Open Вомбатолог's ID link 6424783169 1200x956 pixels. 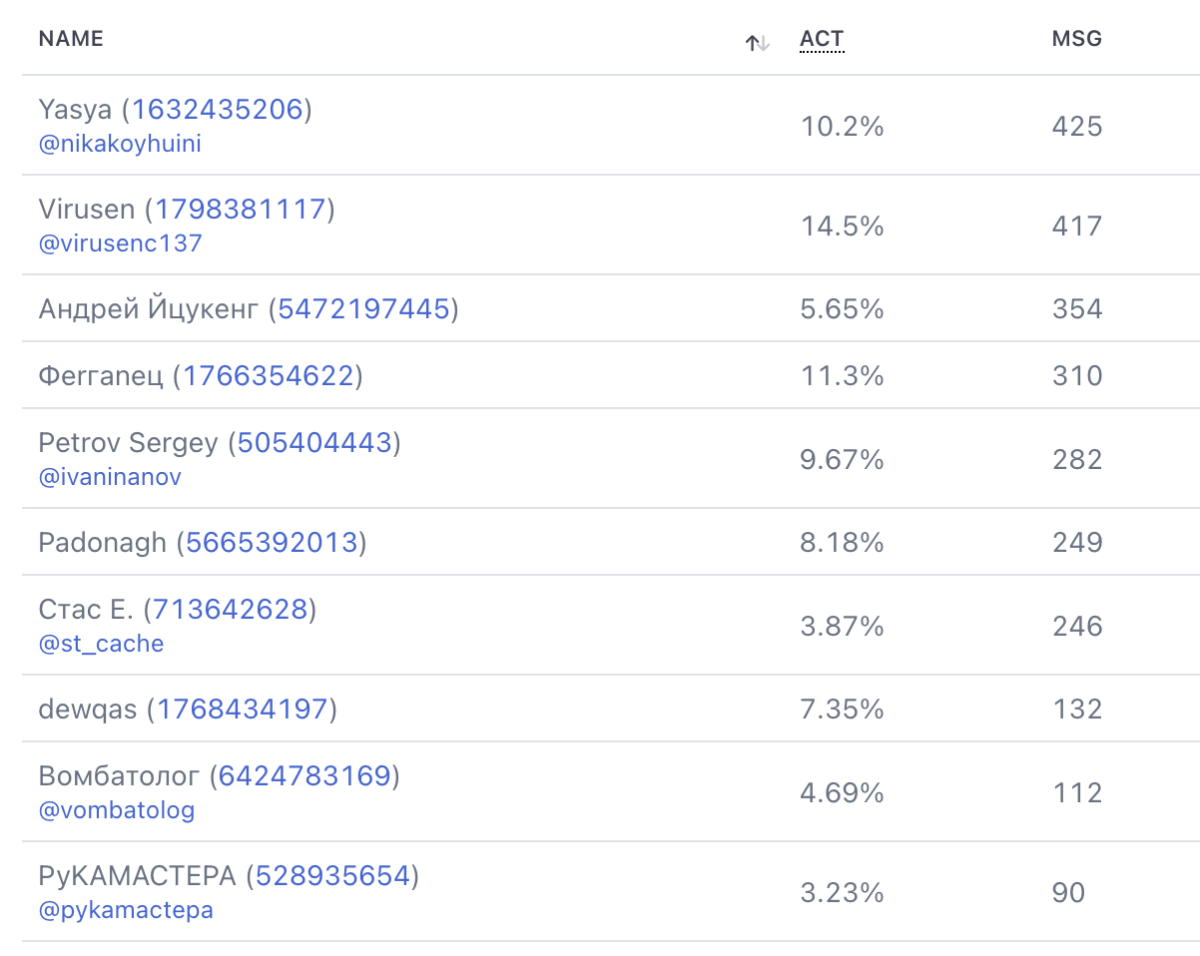(305, 776)
